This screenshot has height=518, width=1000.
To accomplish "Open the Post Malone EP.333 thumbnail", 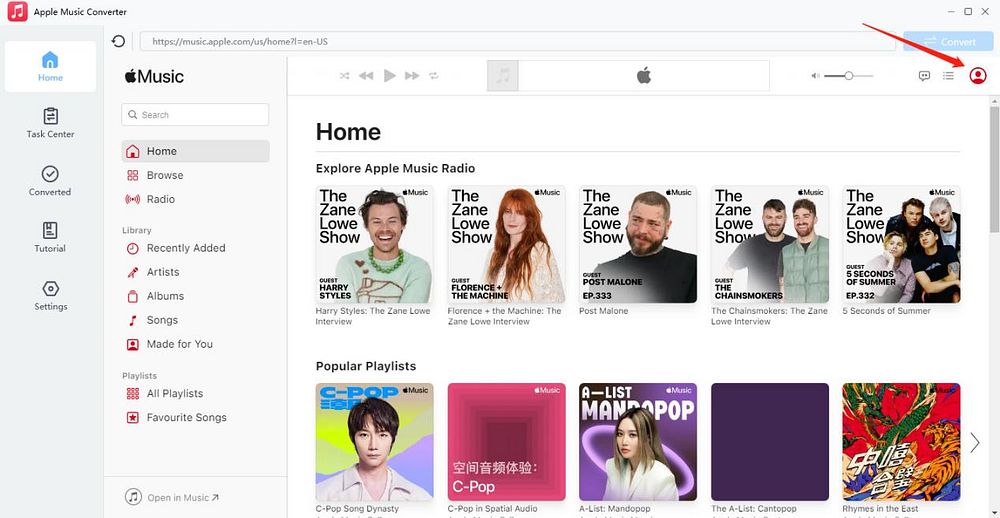I will [x=638, y=244].
